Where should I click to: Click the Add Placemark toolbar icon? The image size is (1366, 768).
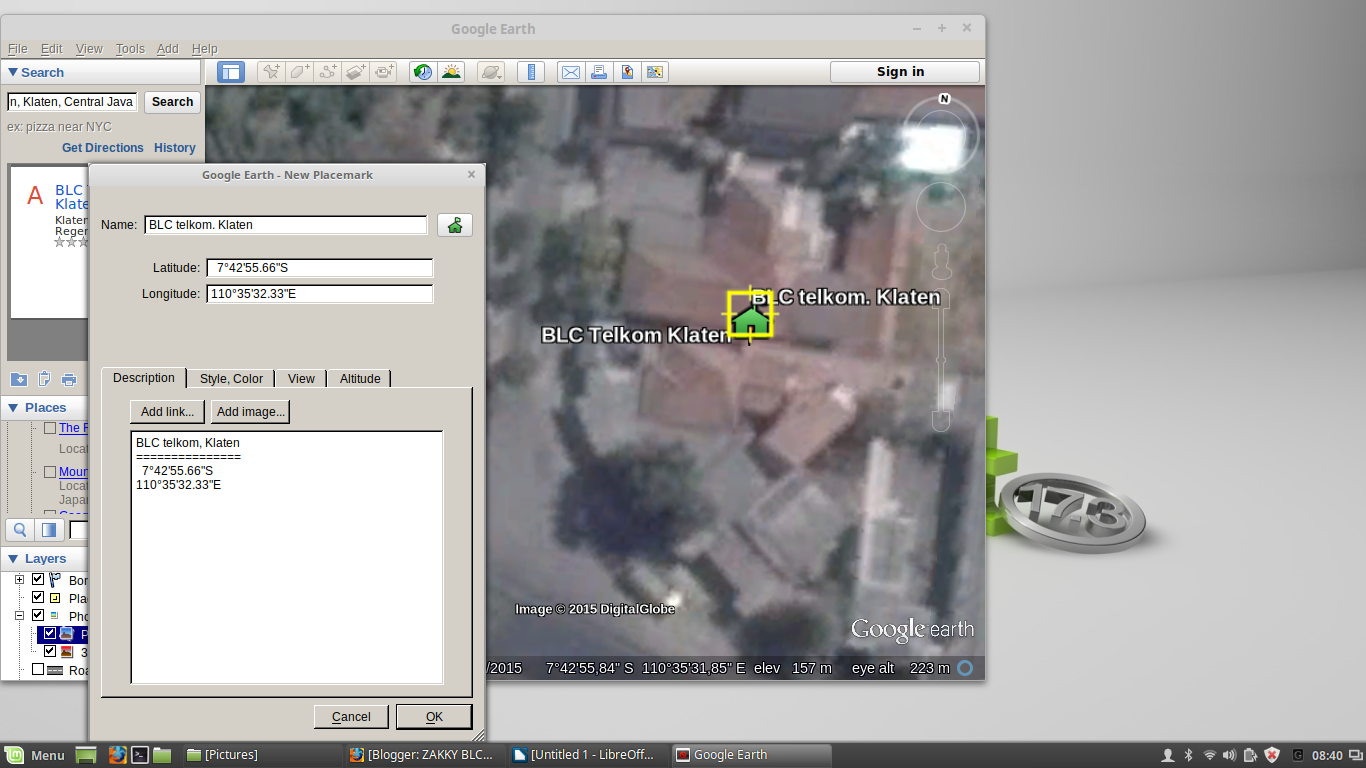tap(271, 72)
